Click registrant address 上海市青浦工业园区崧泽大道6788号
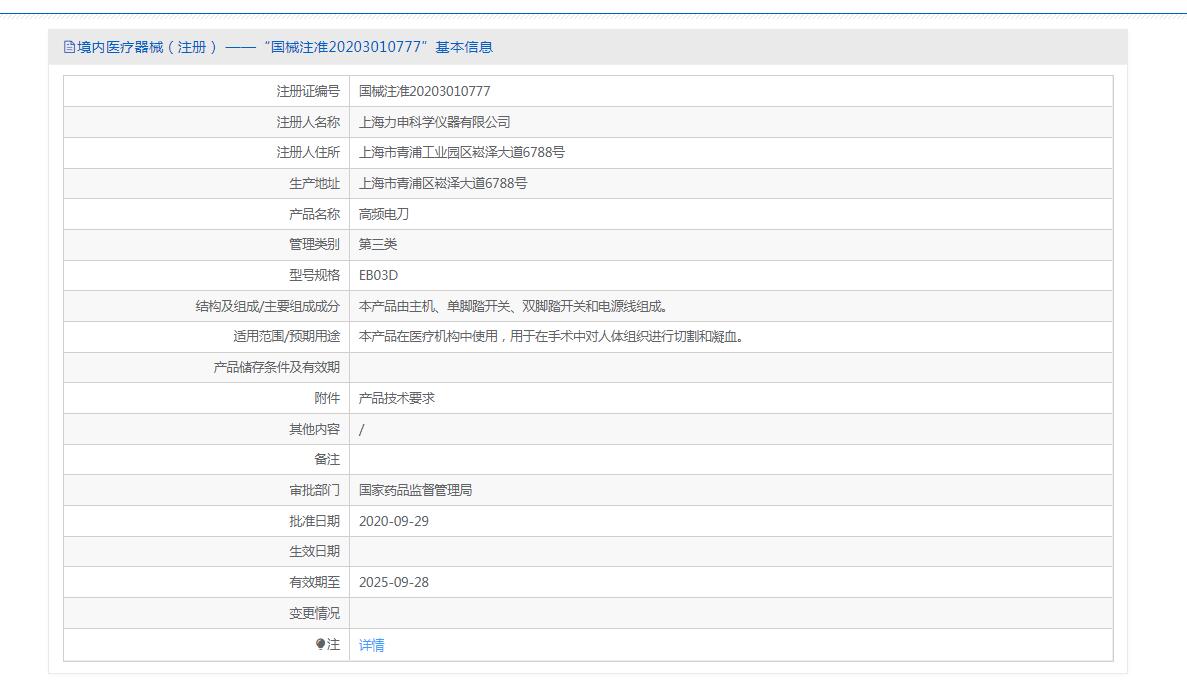This screenshot has width=1187, height=698. [462, 152]
